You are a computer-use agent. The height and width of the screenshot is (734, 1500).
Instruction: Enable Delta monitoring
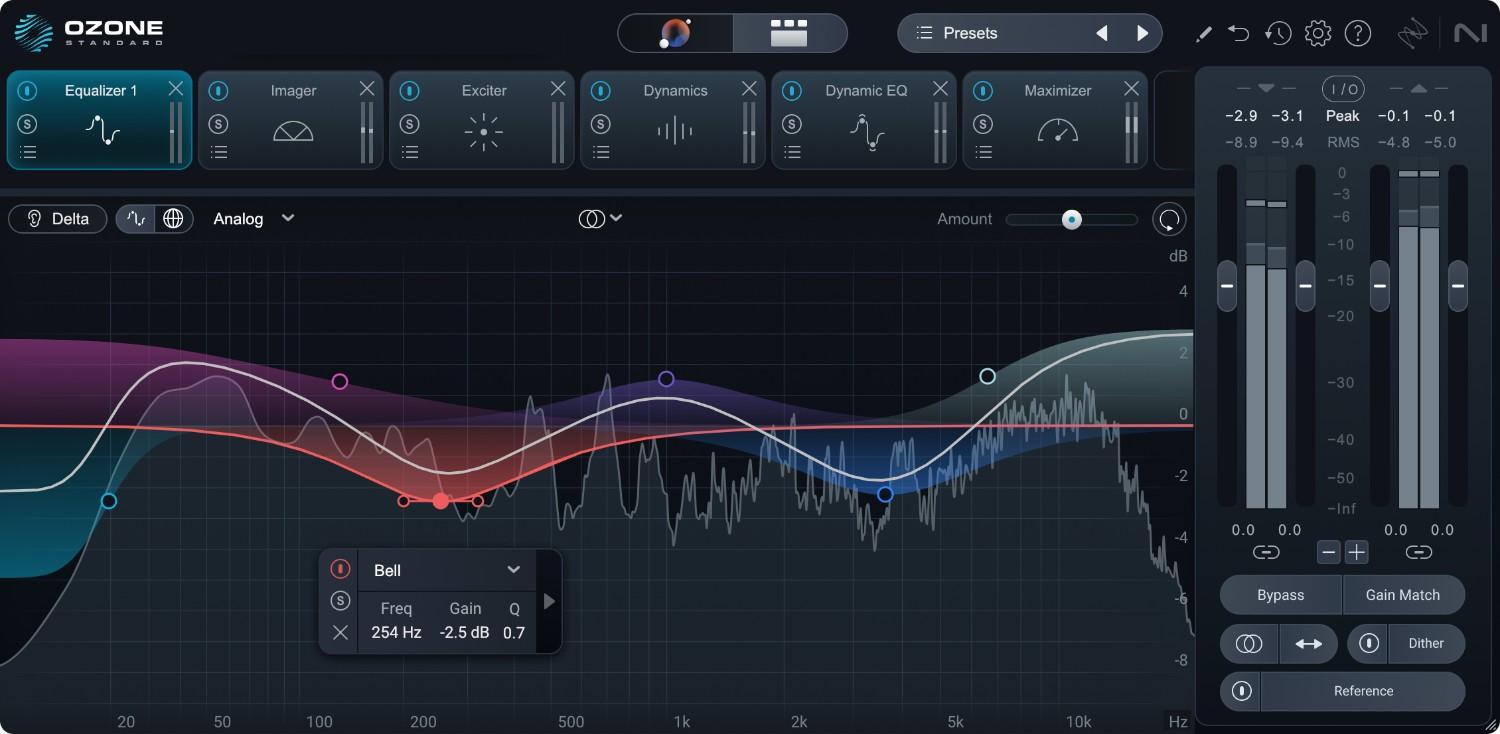(x=57, y=218)
